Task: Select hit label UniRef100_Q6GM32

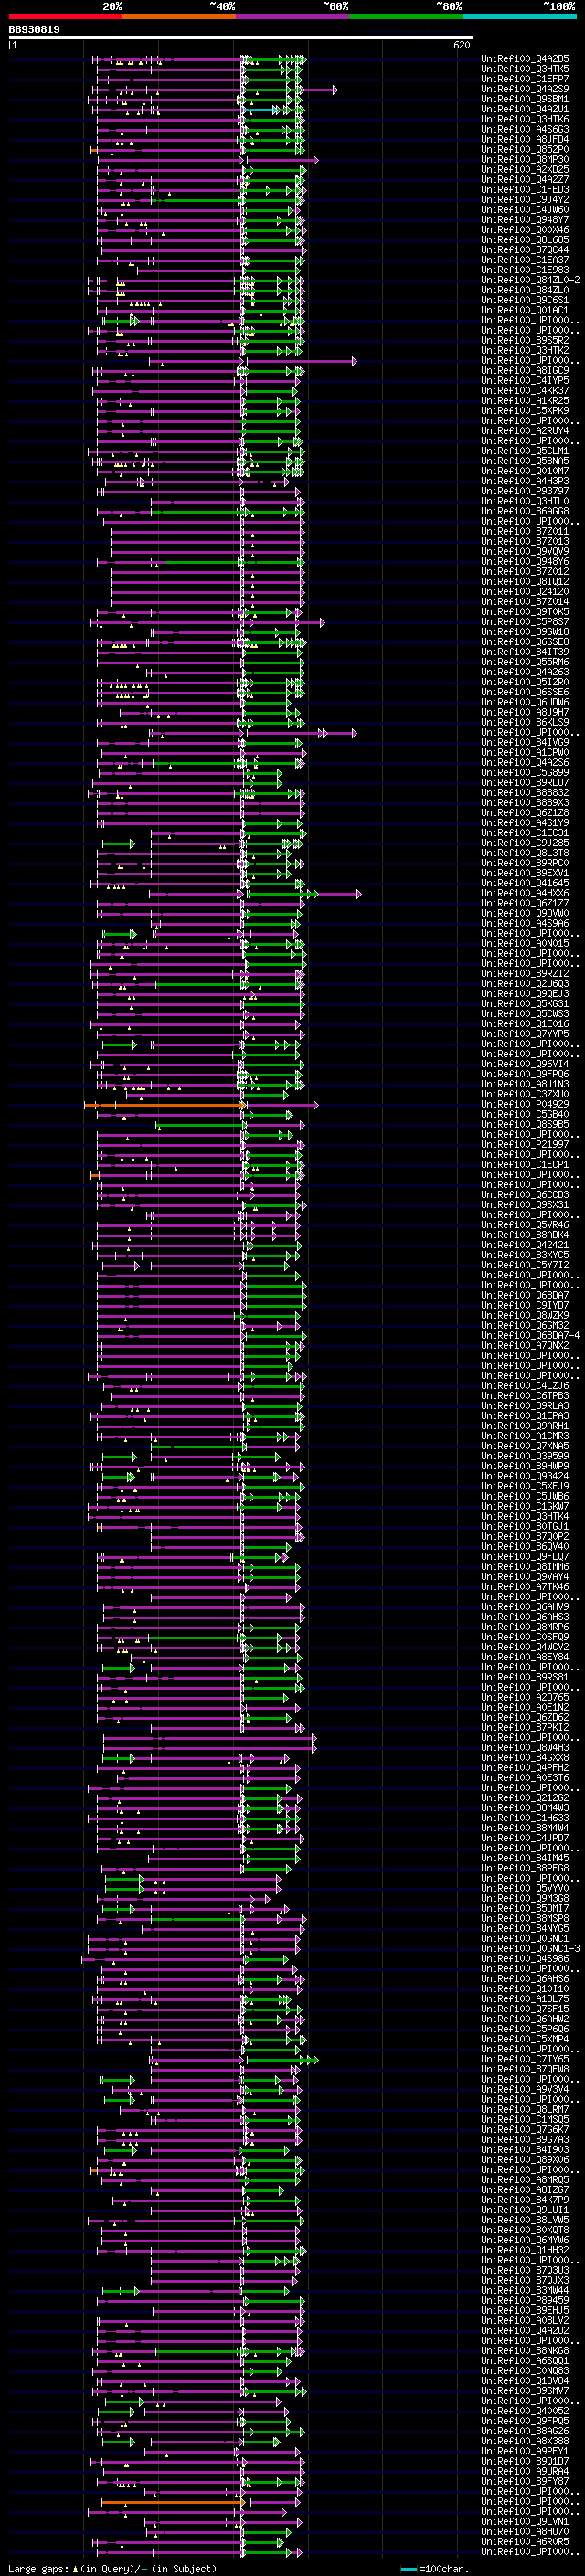Action: point(525,1326)
